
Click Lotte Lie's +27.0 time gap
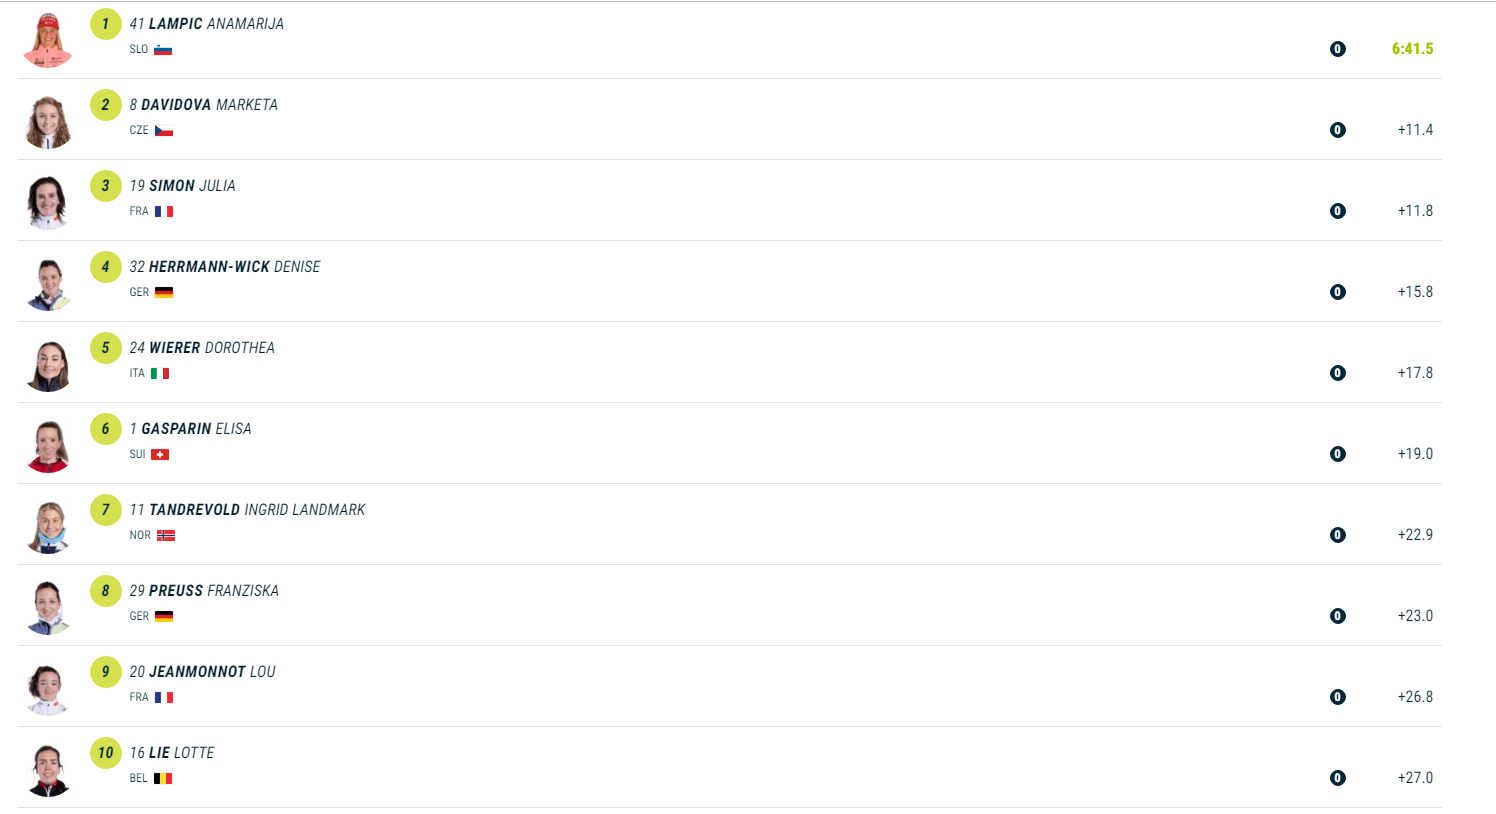(x=1415, y=778)
